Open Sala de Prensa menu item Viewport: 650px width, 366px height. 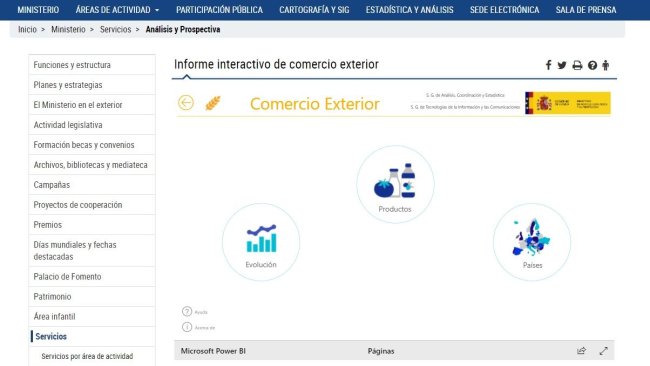pos(586,10)
